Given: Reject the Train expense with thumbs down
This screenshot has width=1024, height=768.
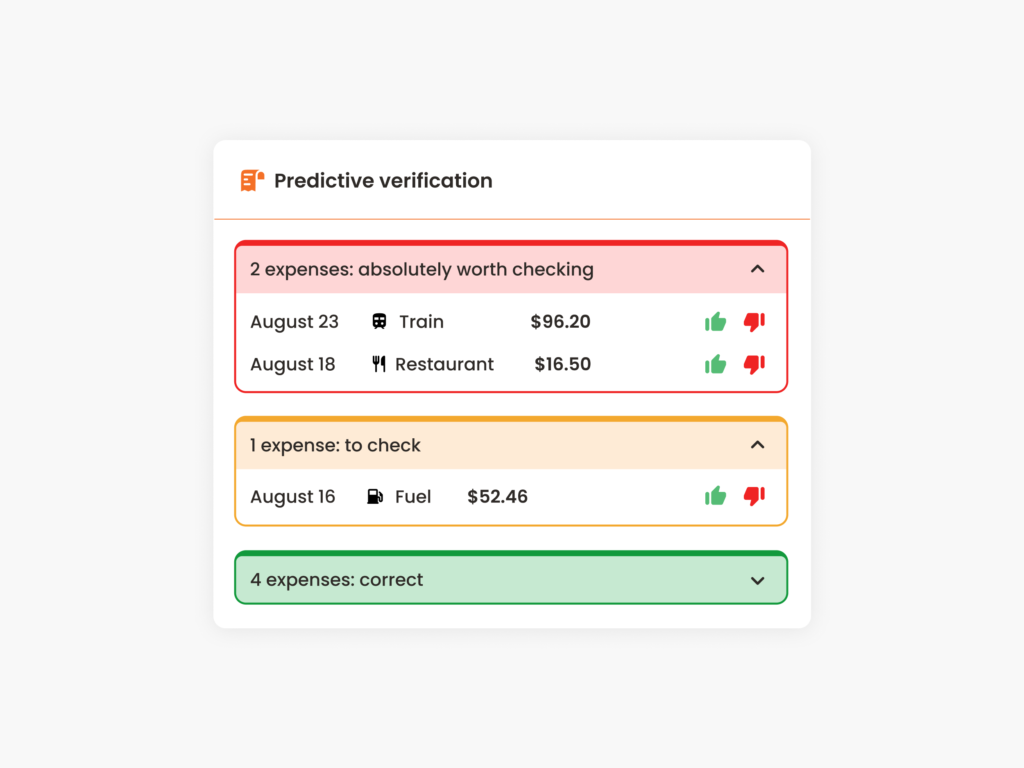Looking at the screenshot, I should [x=753, y=322].
